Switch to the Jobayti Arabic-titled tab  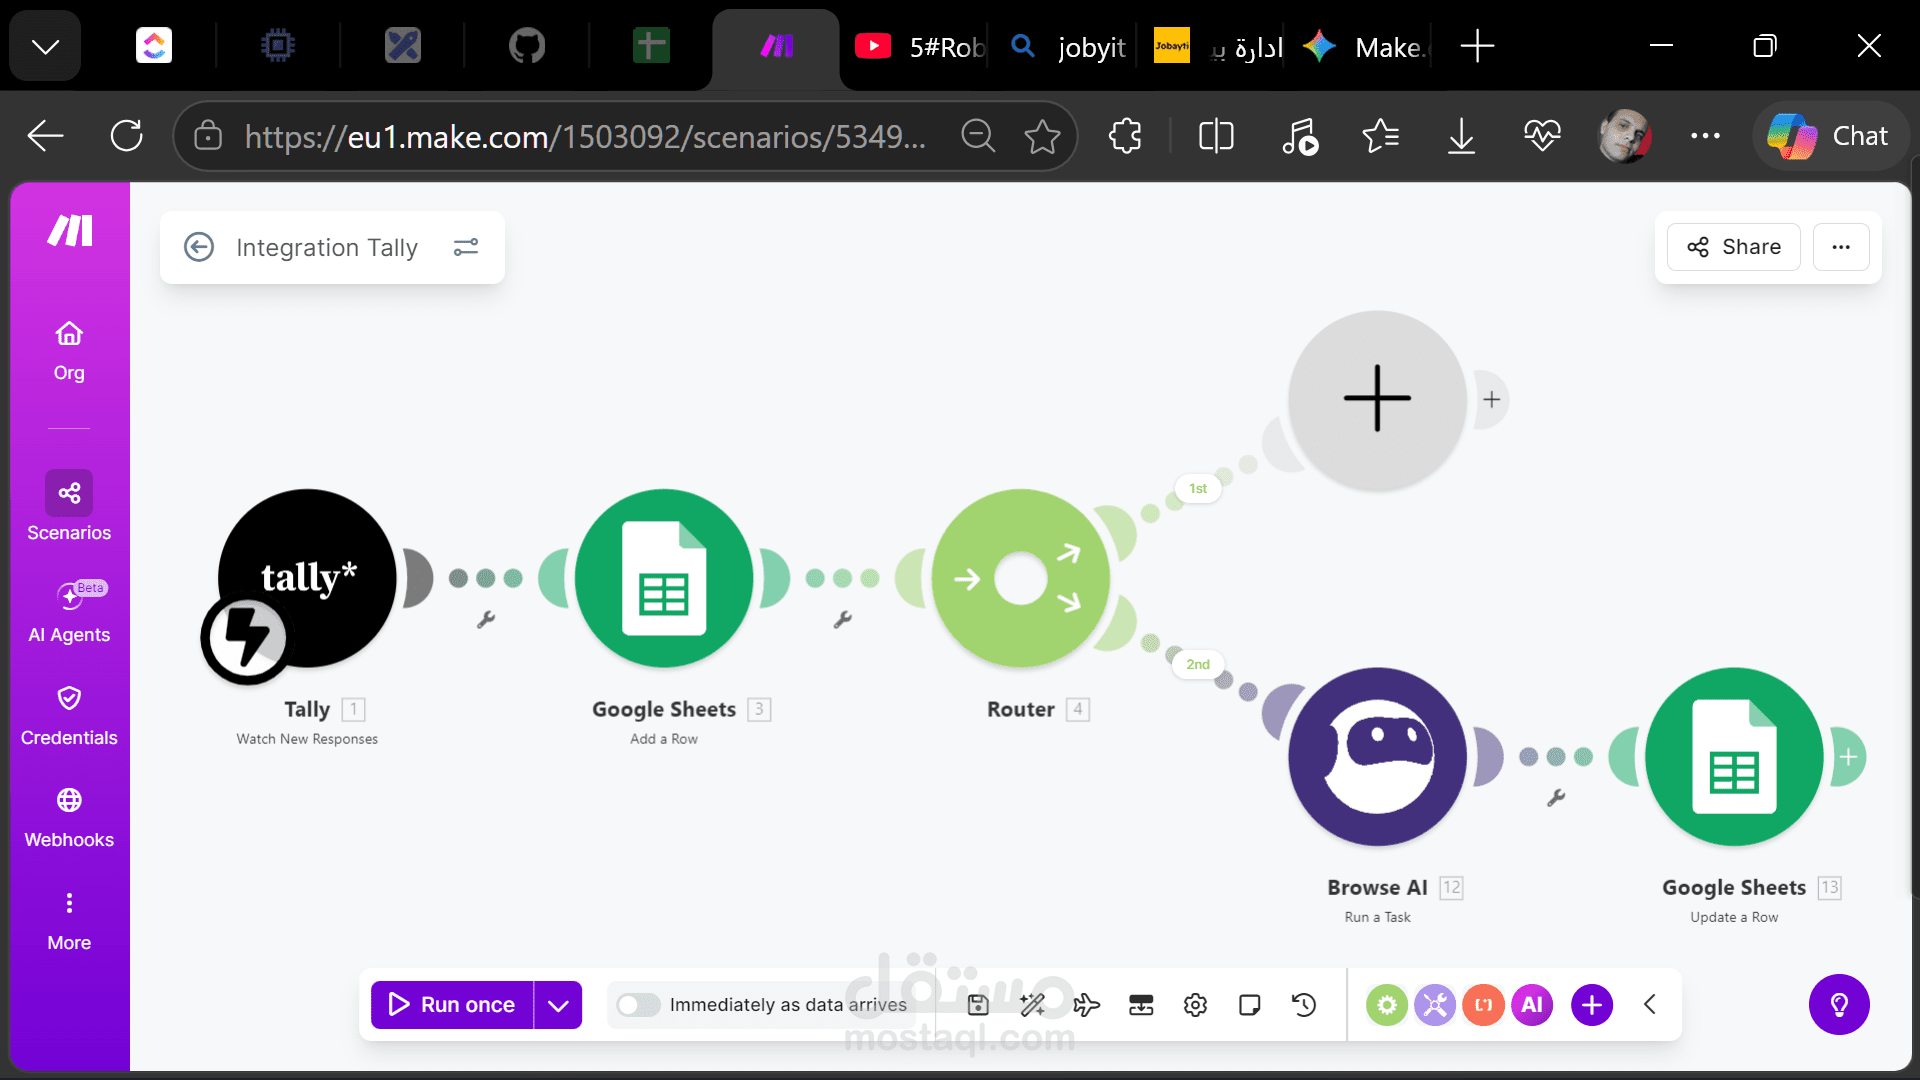(x=1218, y=46)
